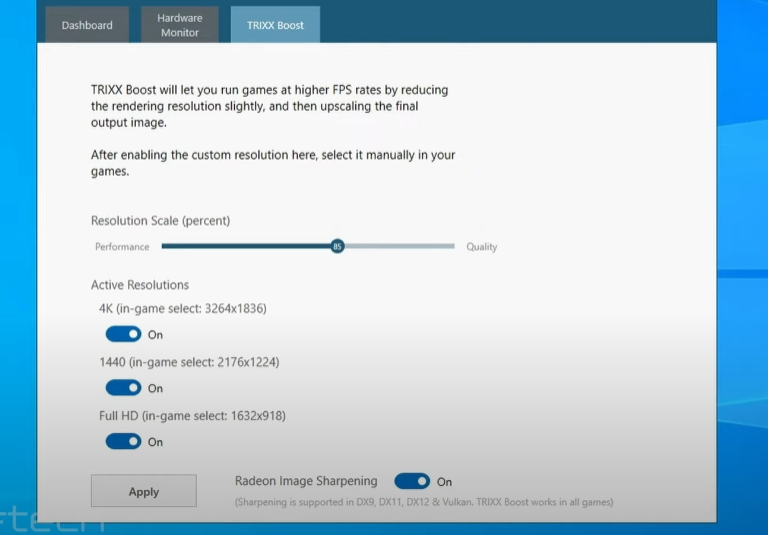Click the Resolution Scale slider handle showing 85

pyautogui.click(x=337, y=246)
